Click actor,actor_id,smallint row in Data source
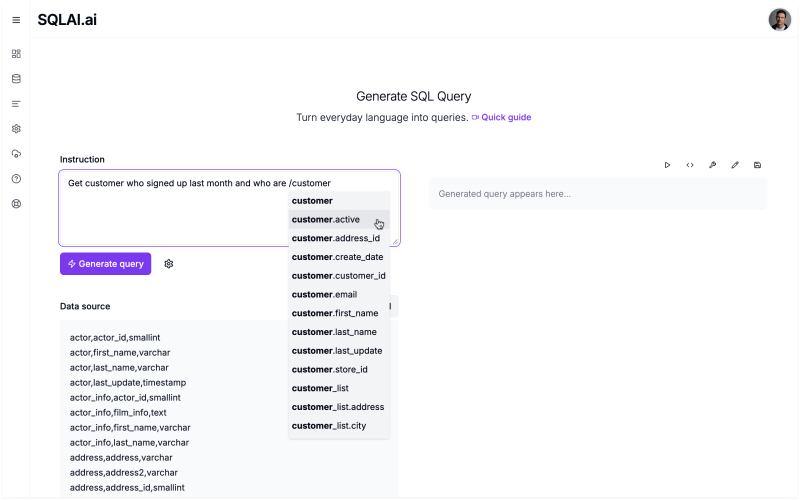The height and width of the screenshot is (500, 800). [x=115, y=338]
